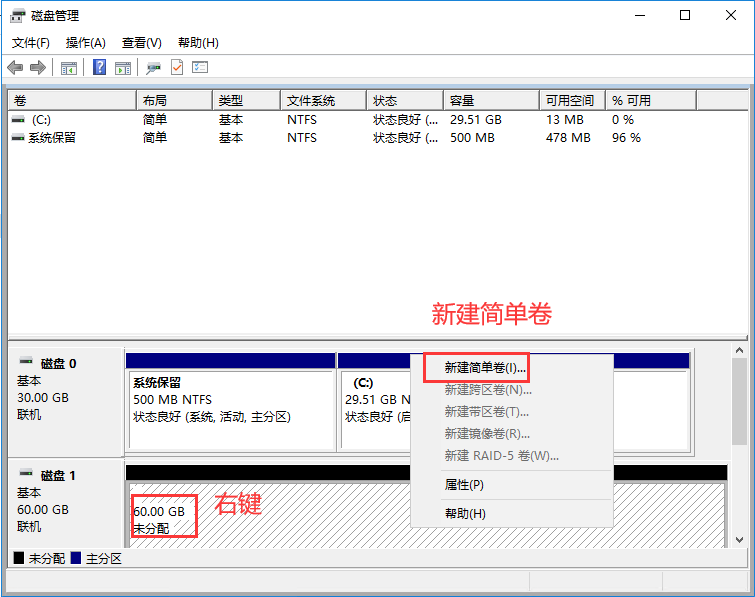Sort by the 文件系统 column header

(x=324, y=101)
